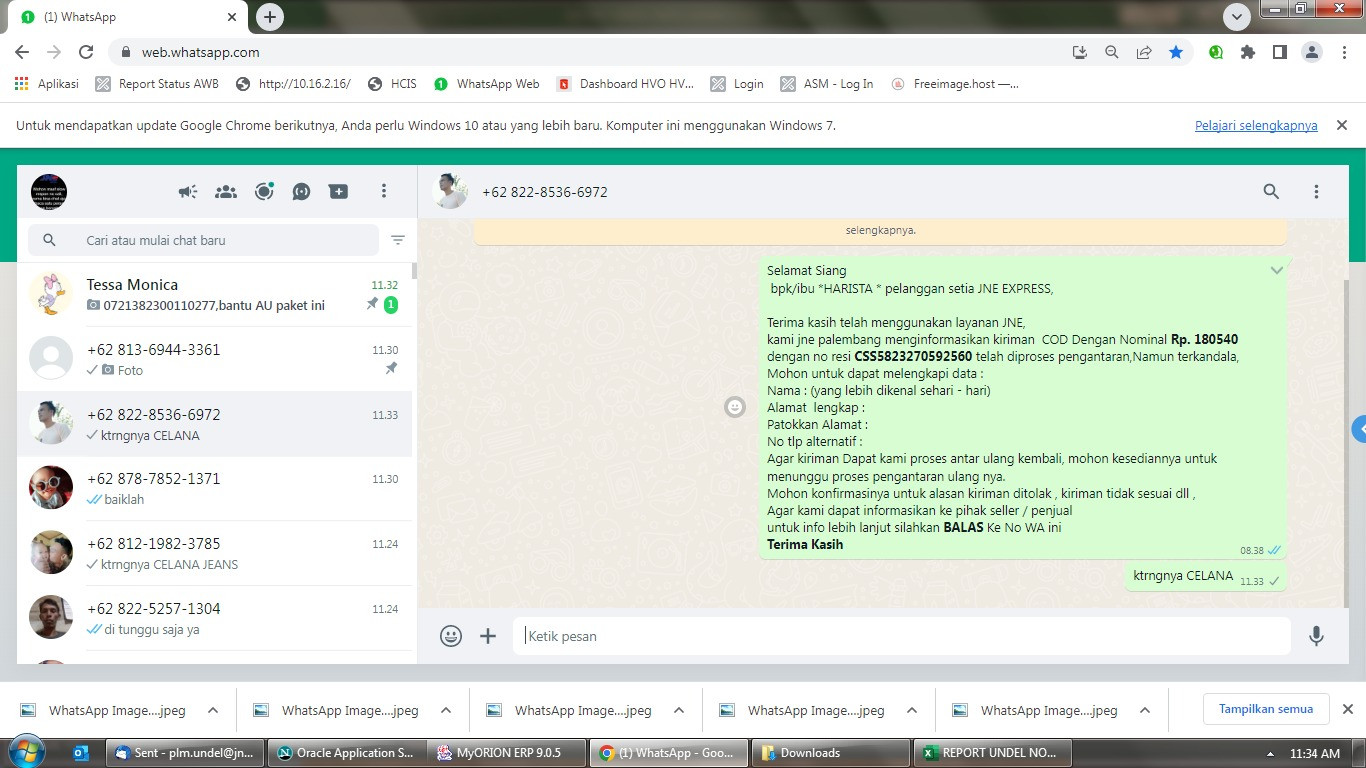Open the +62 878-7852-1371 chat
The image size is (1366, 768).
click(215, 488)
